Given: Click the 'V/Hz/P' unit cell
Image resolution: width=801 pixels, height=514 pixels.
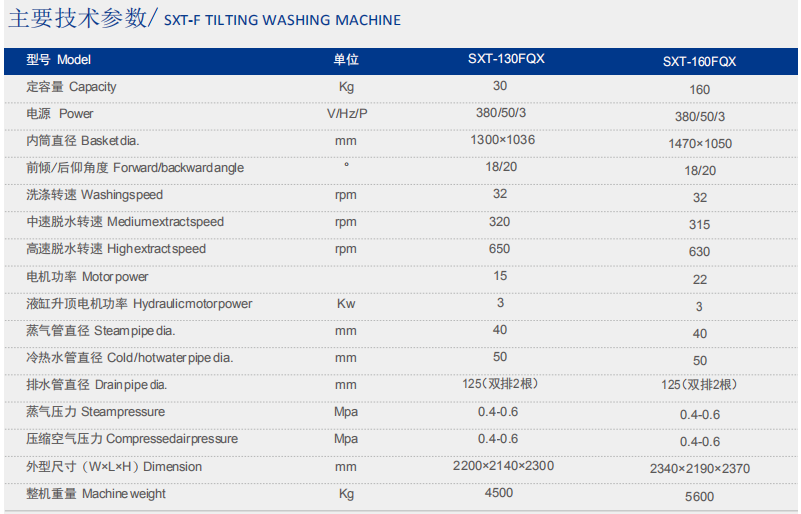Looking at the screenshot, I should [347, 113].
